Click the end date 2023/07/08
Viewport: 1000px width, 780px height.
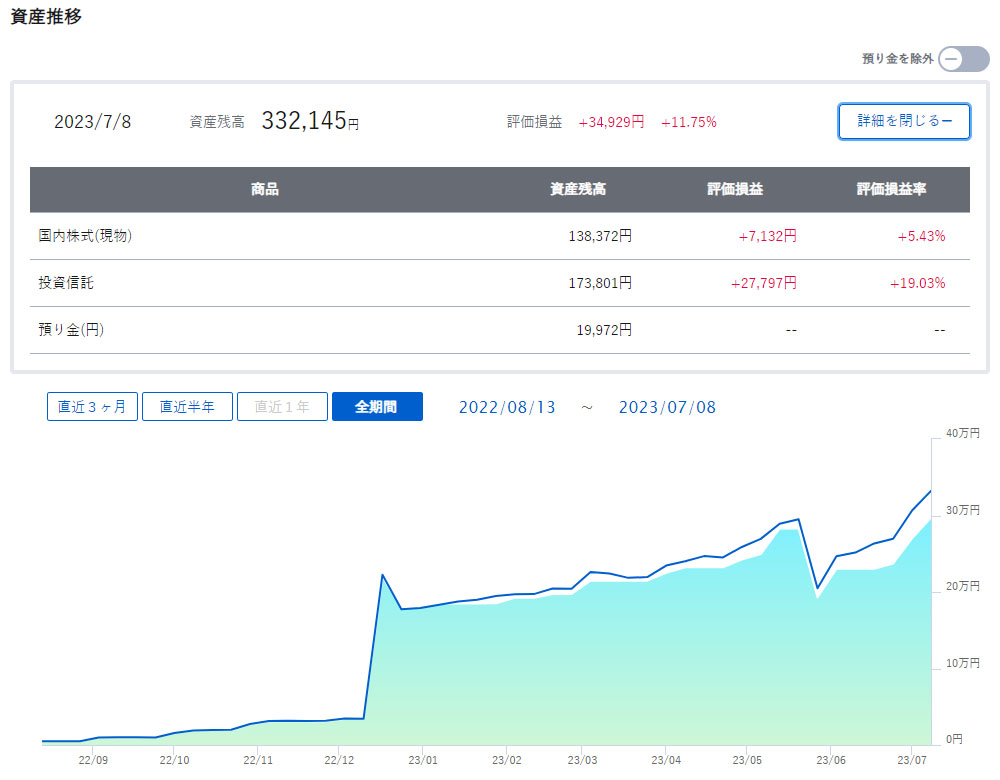pos(667,408)
